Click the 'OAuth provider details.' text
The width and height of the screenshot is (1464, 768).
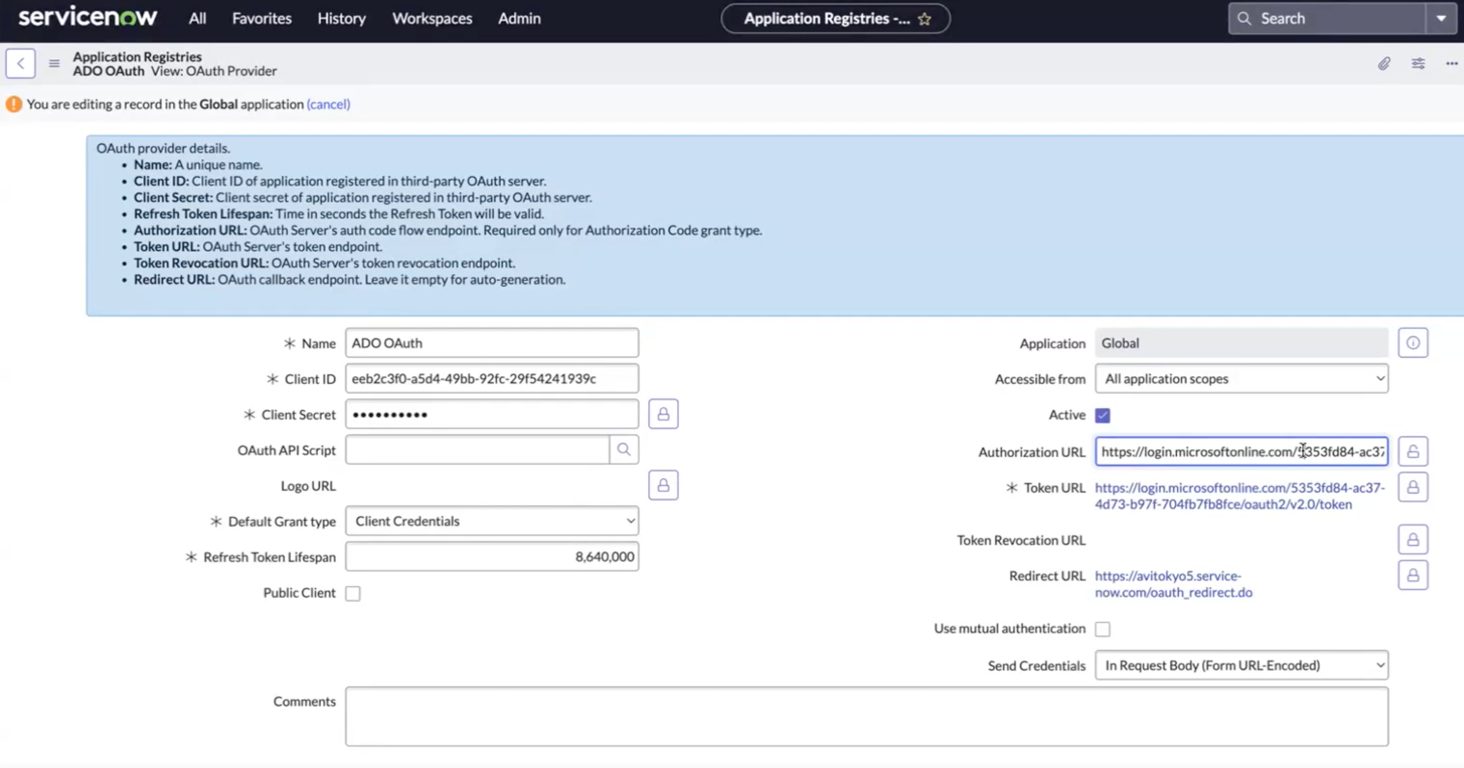tap(163, 148)
